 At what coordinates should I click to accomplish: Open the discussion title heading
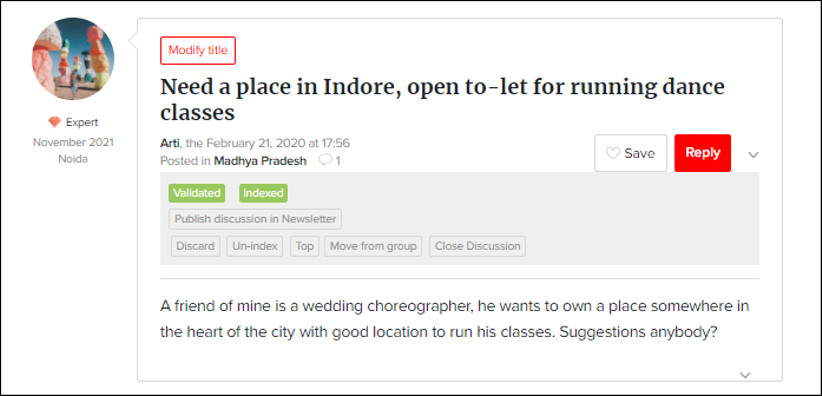click(x=442, y=99)
